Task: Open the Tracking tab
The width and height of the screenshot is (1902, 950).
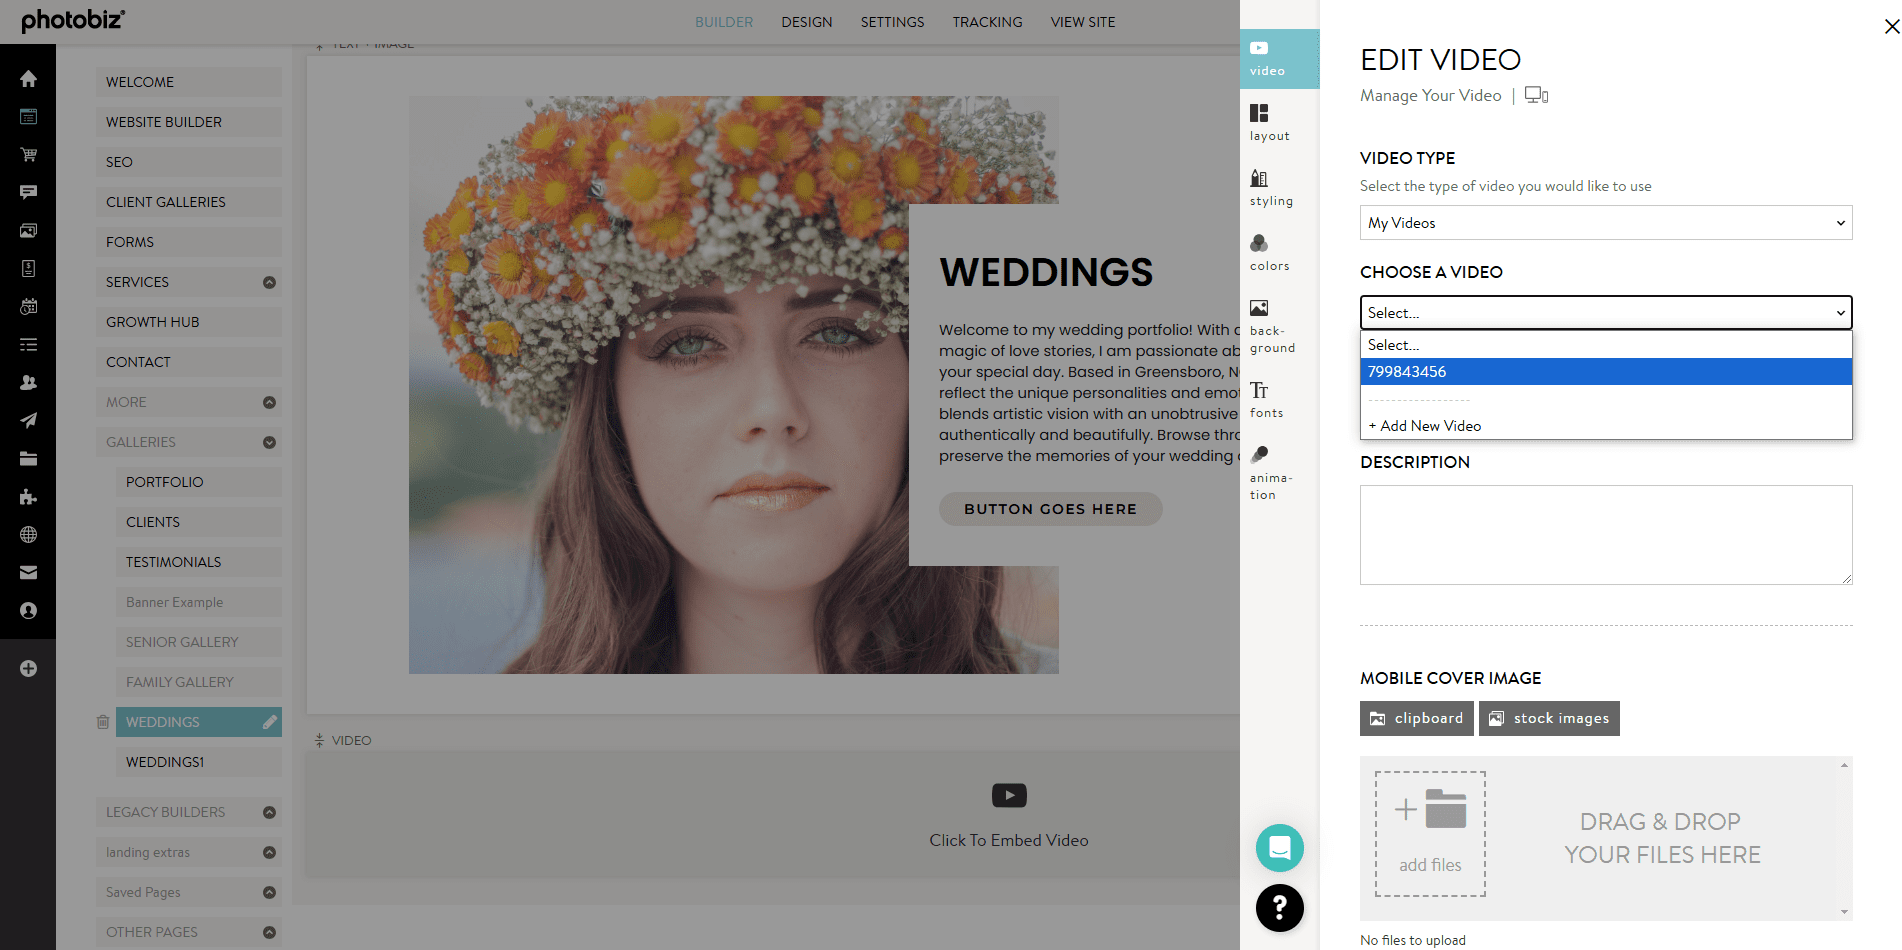Action: (986, 22)
